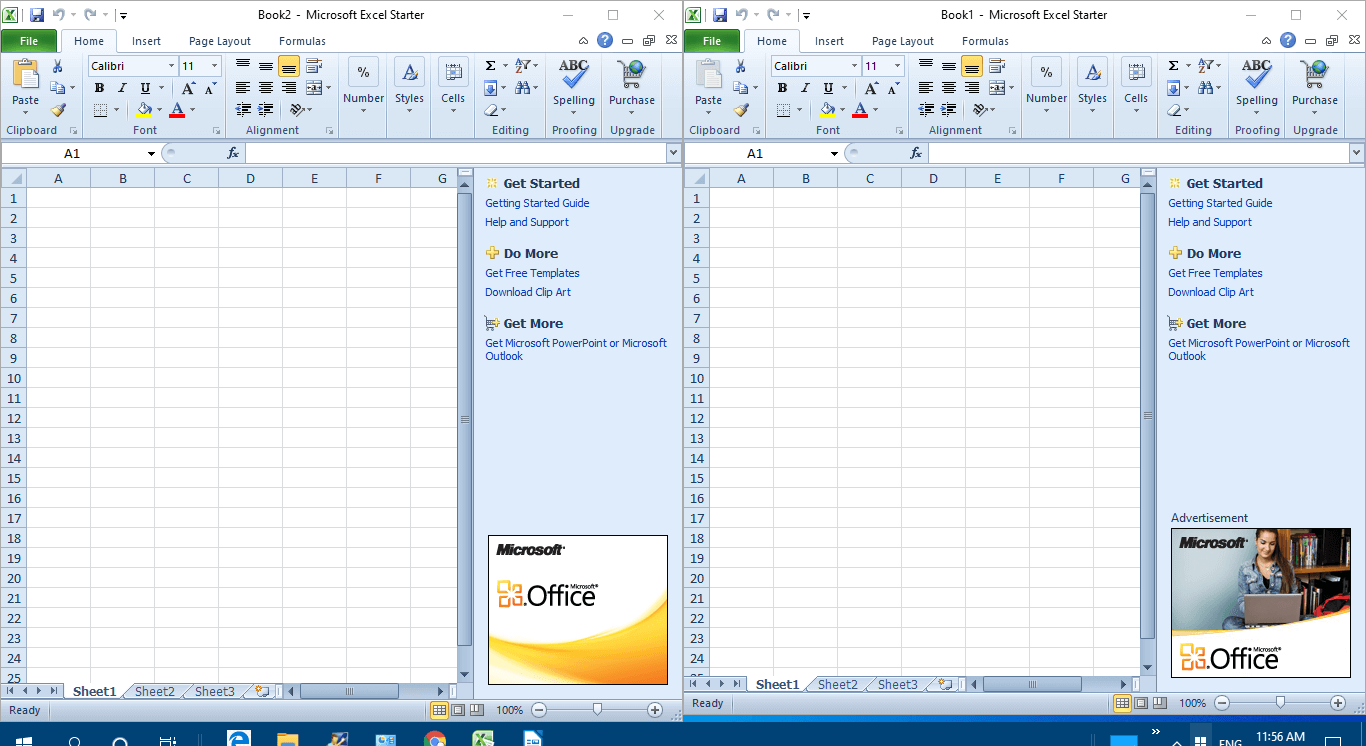The image size is (1366, 746).
Task: Expand the Number group dropdown in Book2
Action: (x=363, y=111)
